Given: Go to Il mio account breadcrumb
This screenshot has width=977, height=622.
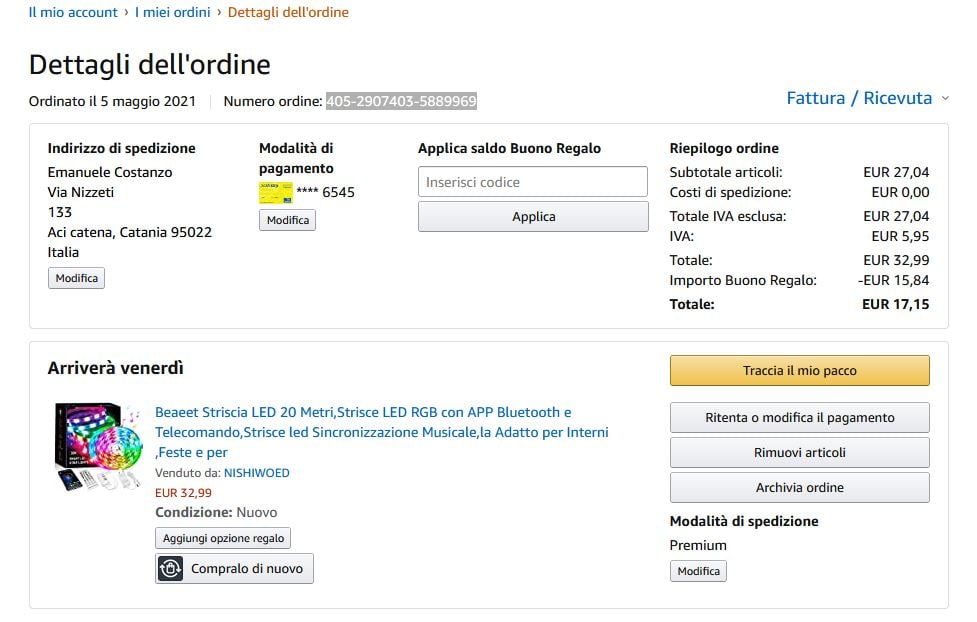Looking at the screenshot, I should (x=73, y=13).
